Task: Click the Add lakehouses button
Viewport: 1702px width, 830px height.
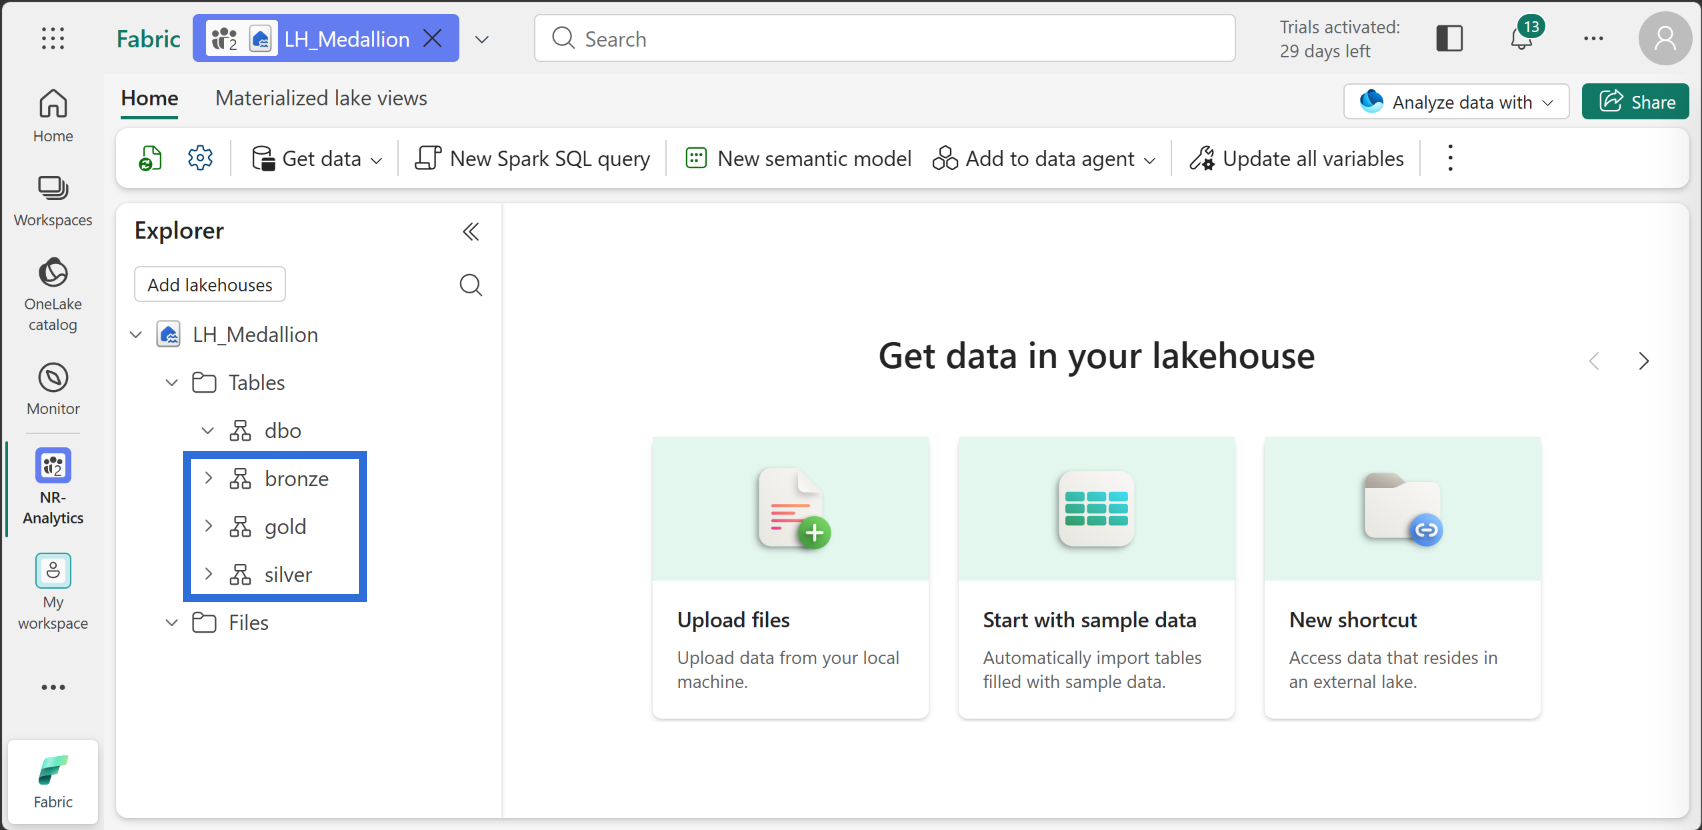Action: pyautogui.click(x=210, y=285)
